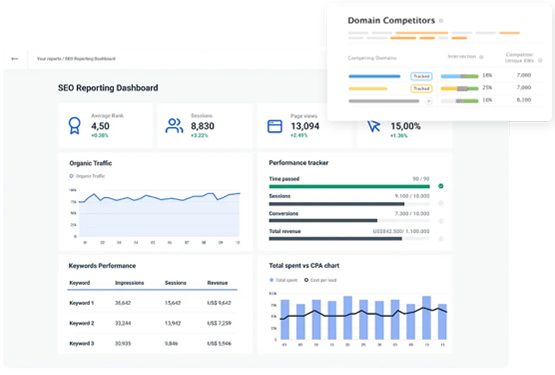
Task: Click sessions value 9,846 for Keyword 3
Action: [171, 343]
